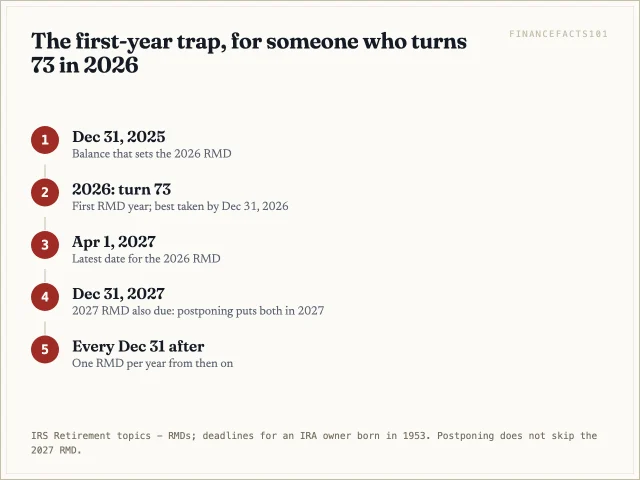The height and width of the screenshot is (480, 640).
Task: Click the IRS Retirement topics footnote
Action: click(x=314, y=443)
